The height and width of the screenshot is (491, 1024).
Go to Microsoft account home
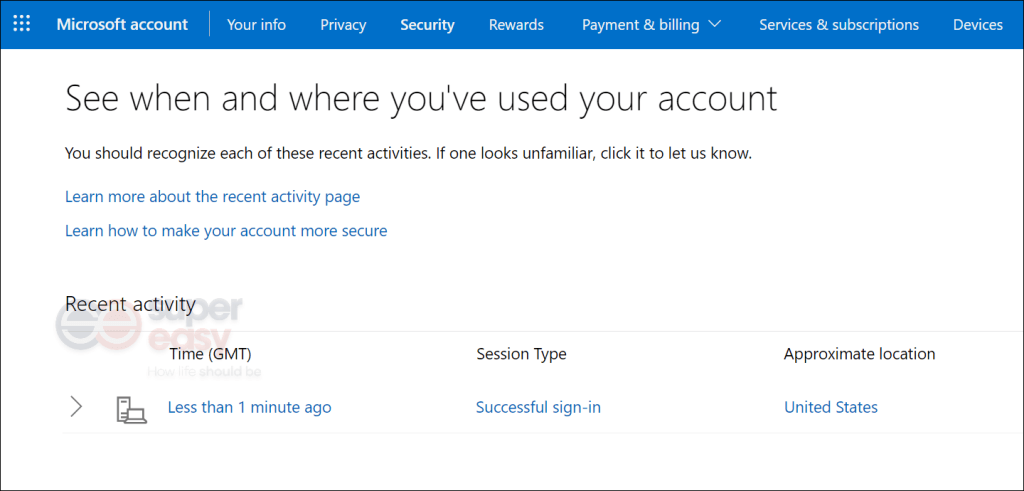click(x=122, y=25)
